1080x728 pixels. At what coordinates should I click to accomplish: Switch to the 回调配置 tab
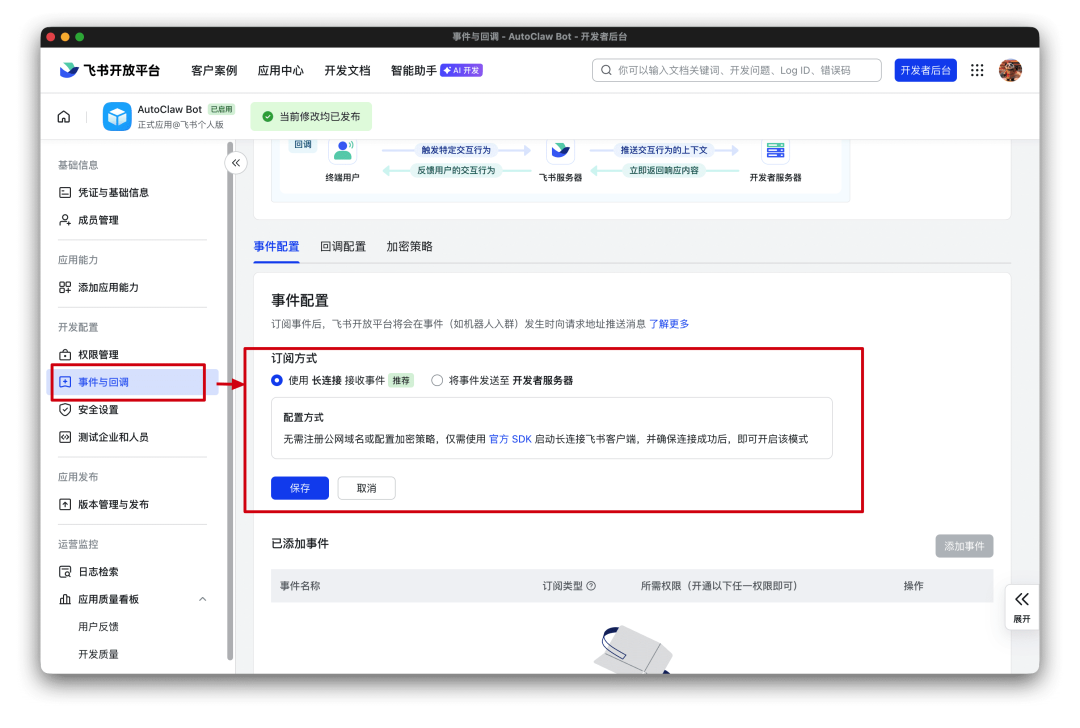(344, 246)
